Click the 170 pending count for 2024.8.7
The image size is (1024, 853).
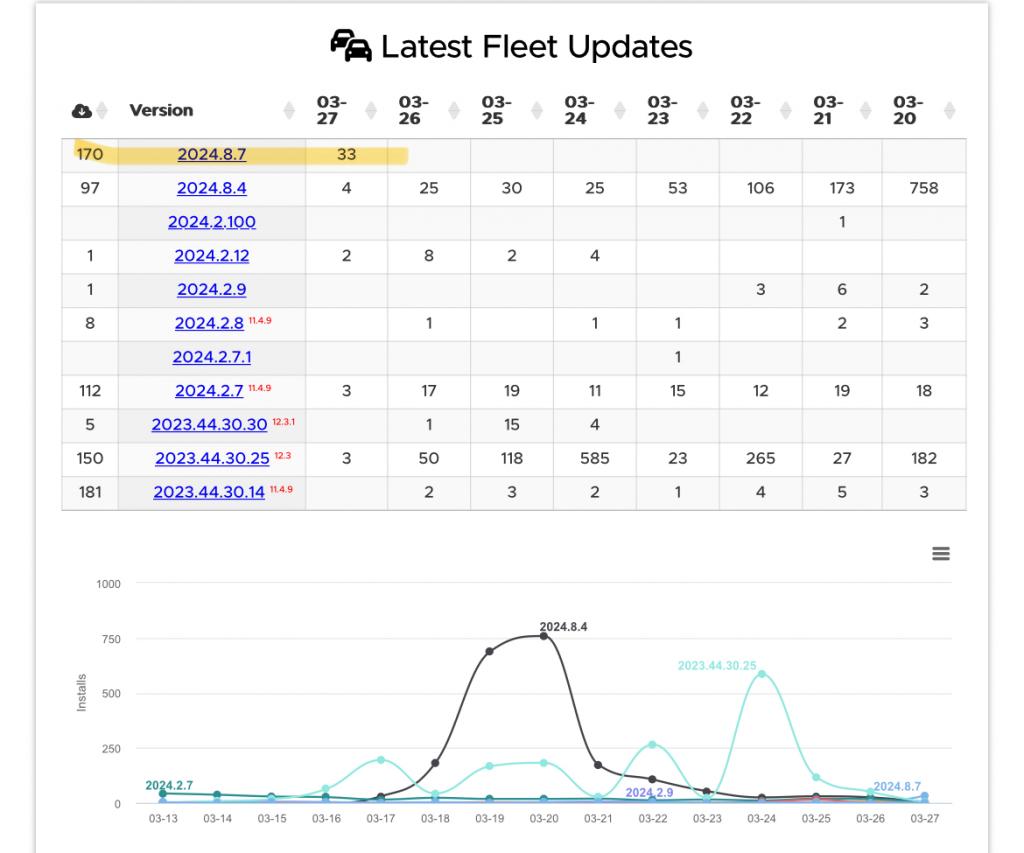[89, 154]
